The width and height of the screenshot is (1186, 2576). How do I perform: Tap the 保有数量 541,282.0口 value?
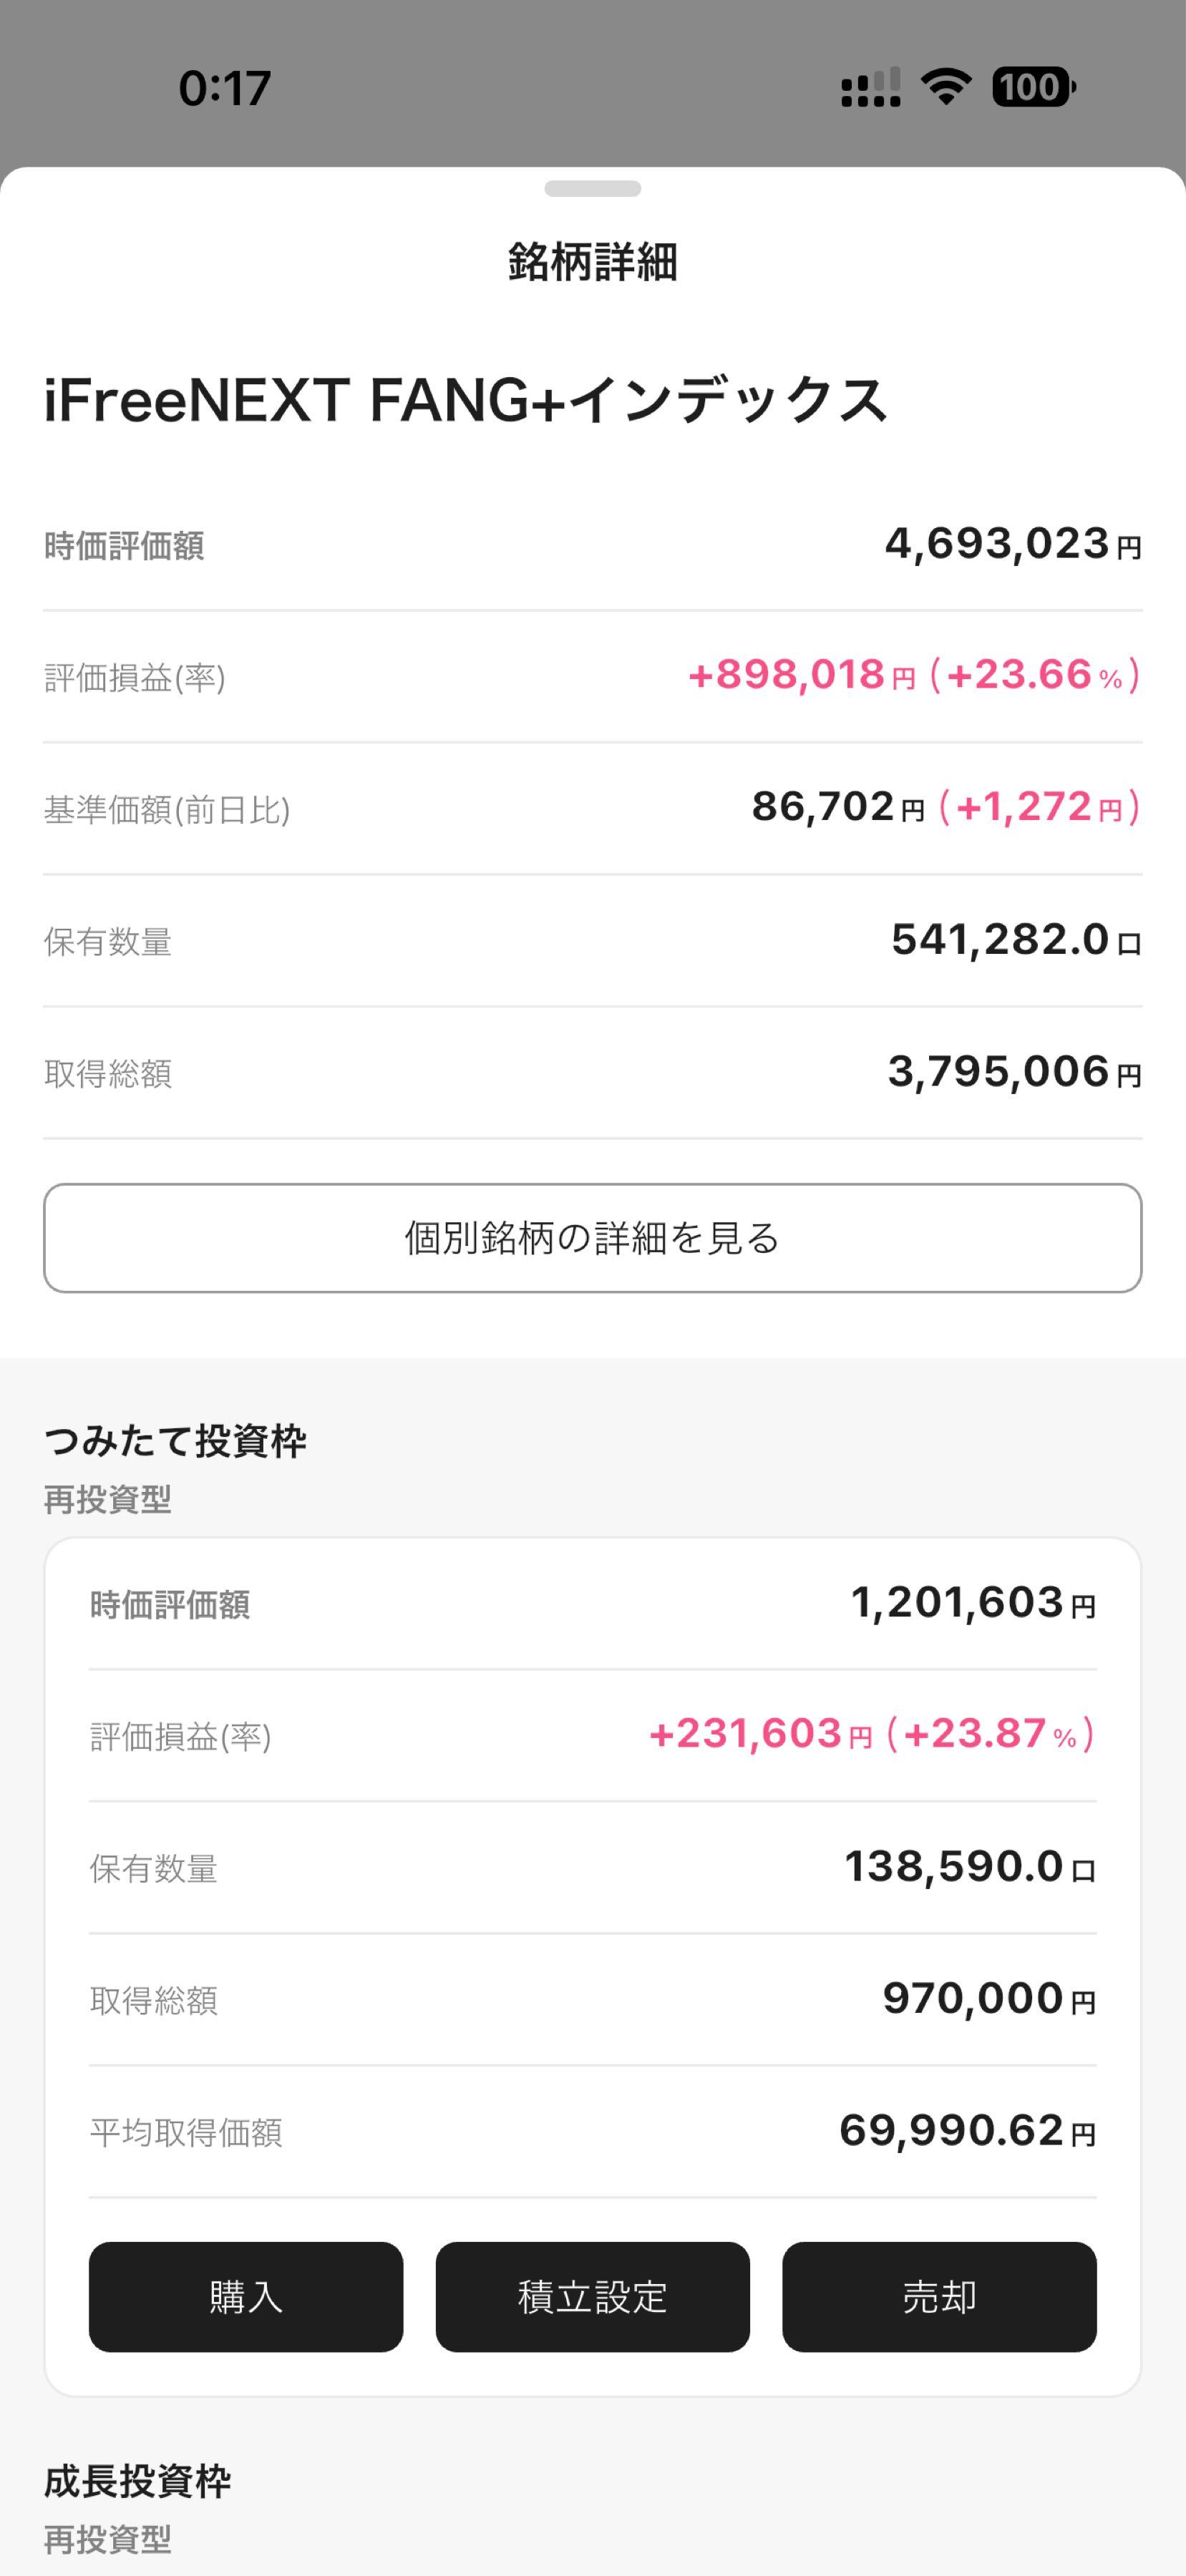1015,940
